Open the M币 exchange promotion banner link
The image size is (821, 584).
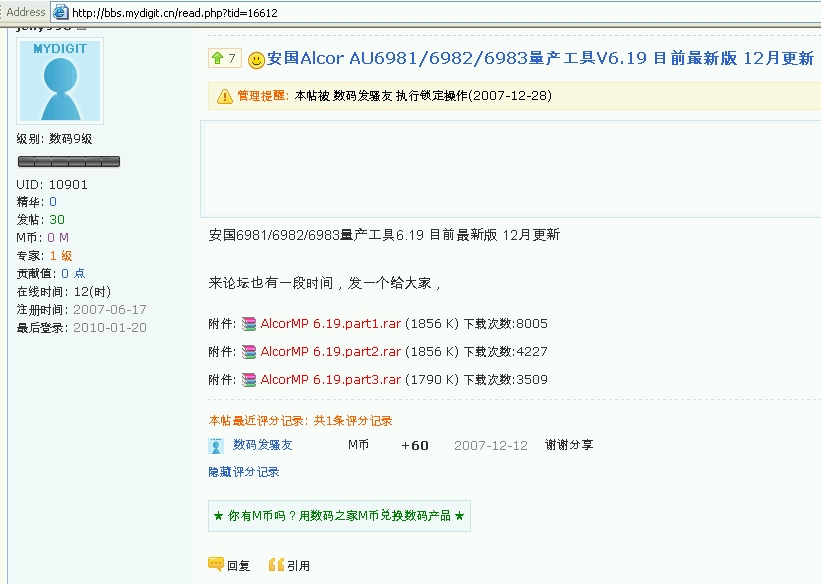(339, 516)
